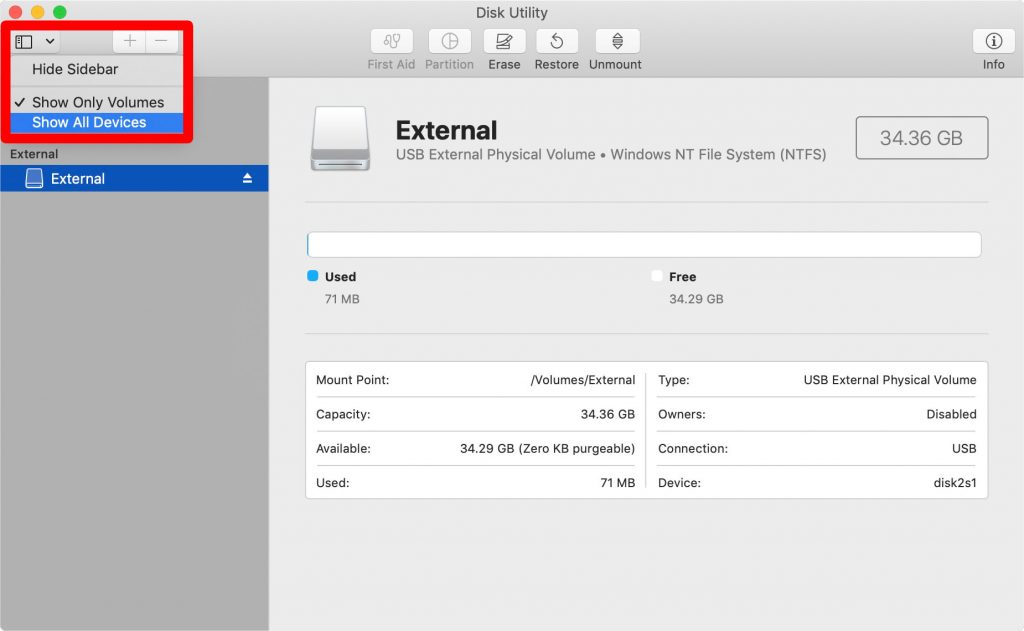Click the large External drive icon
Screen dimensions: 1024x631
340,138
